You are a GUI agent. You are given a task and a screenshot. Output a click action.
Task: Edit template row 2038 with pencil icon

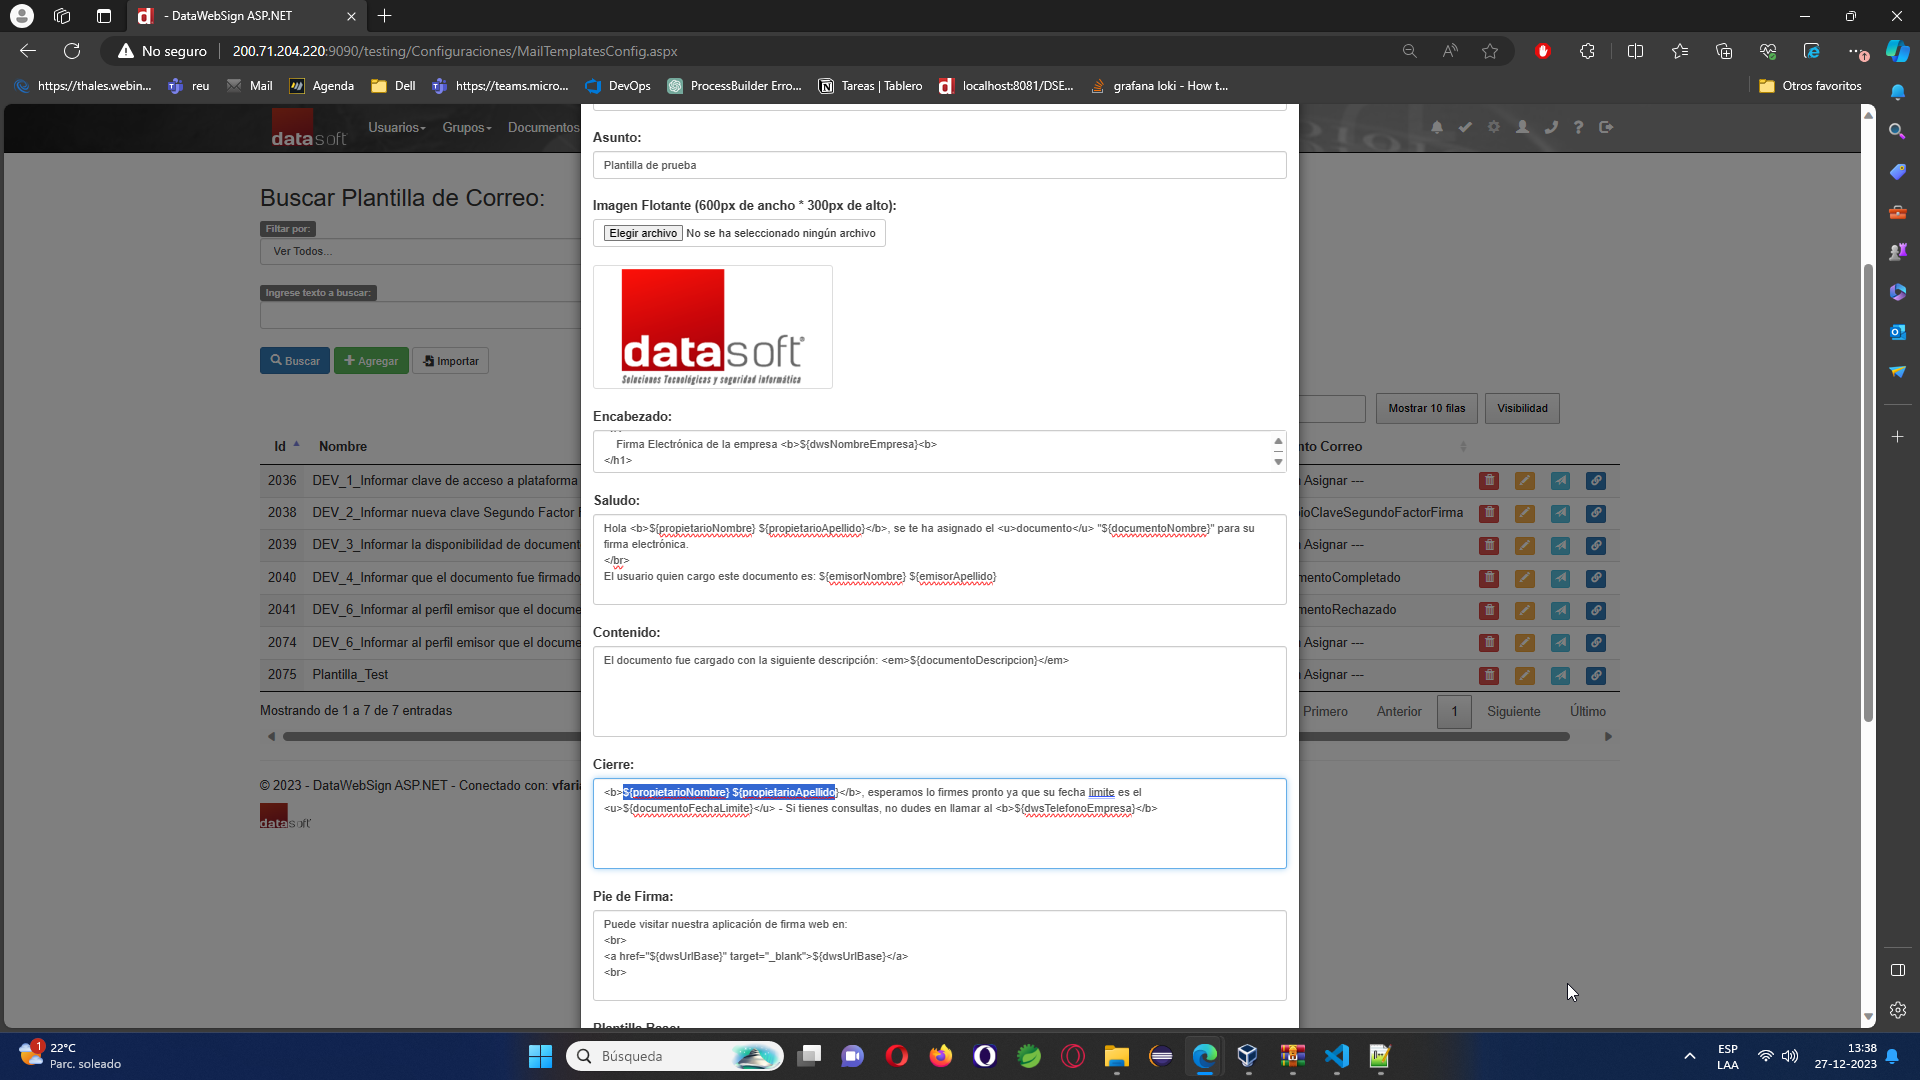(x=1524, y=513)
